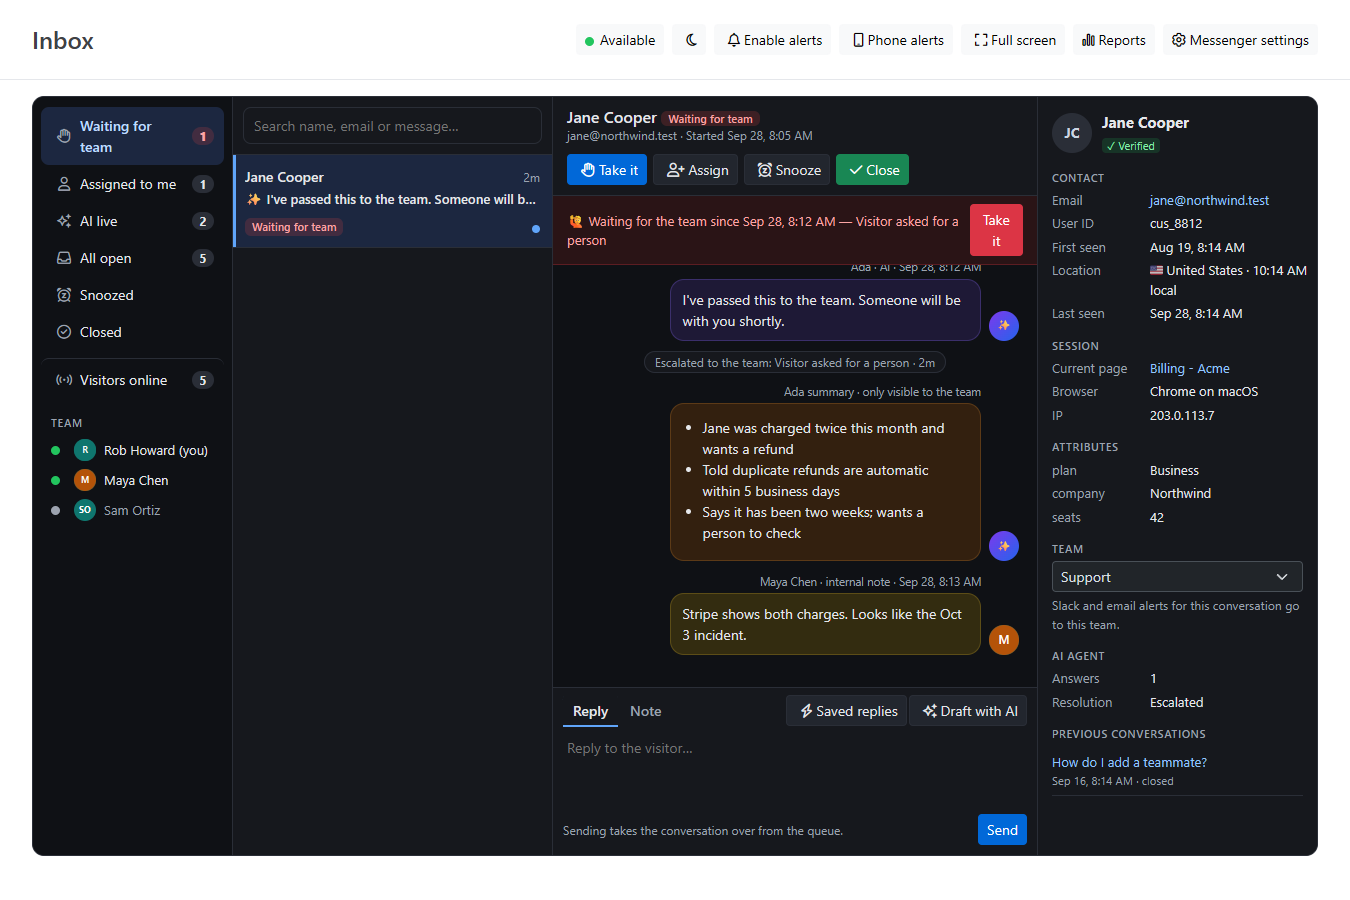The height and width of the screenshot is (900, 1350).
Task: View Visitors online
Action: pyautogui.click(x=133, y=380)
